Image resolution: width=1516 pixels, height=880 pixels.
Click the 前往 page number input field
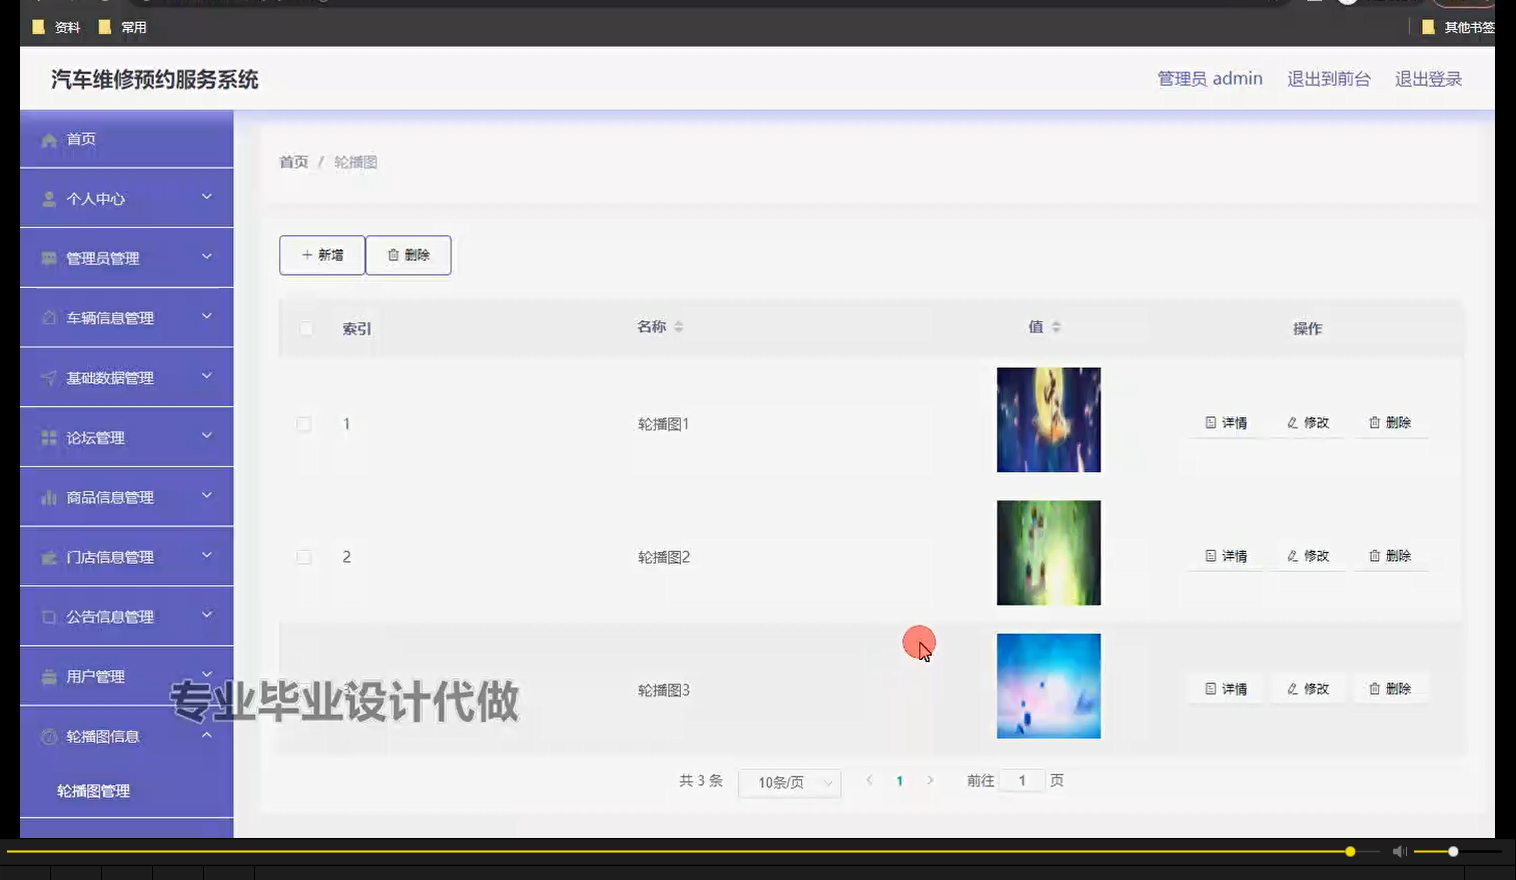pos(1022,781)
